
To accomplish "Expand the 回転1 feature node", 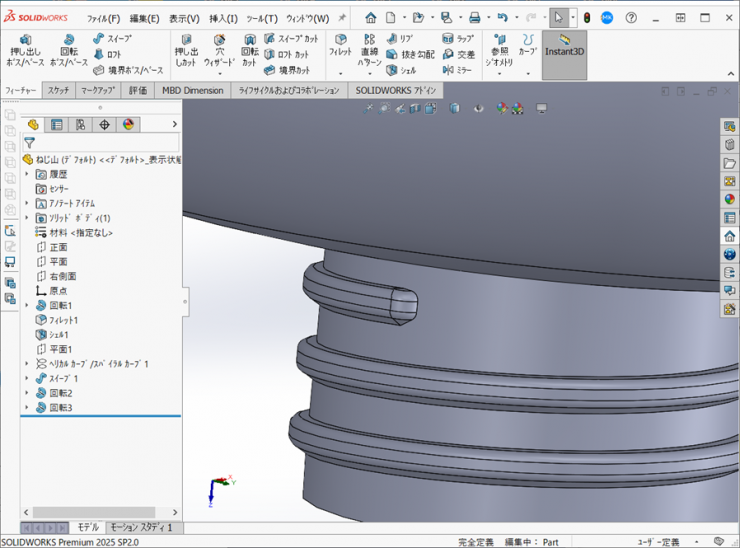I will pyautogui.click(x=27, y=305).
